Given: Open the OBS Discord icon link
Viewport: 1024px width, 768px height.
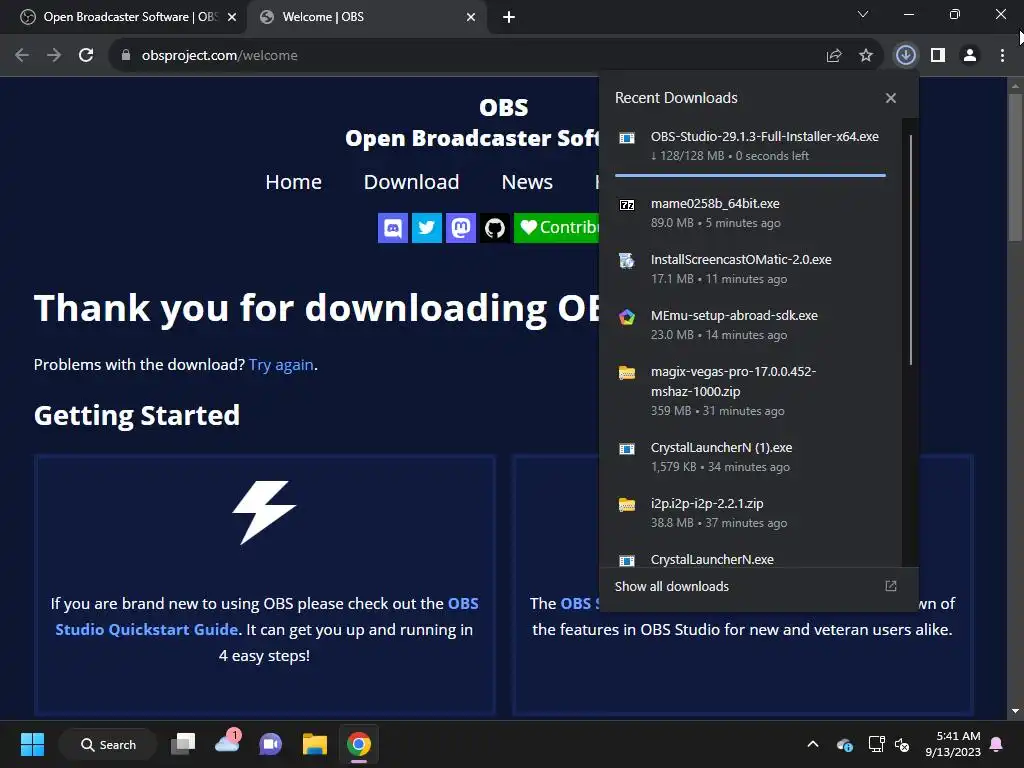Looking at the screenshot, I should 393,228.
